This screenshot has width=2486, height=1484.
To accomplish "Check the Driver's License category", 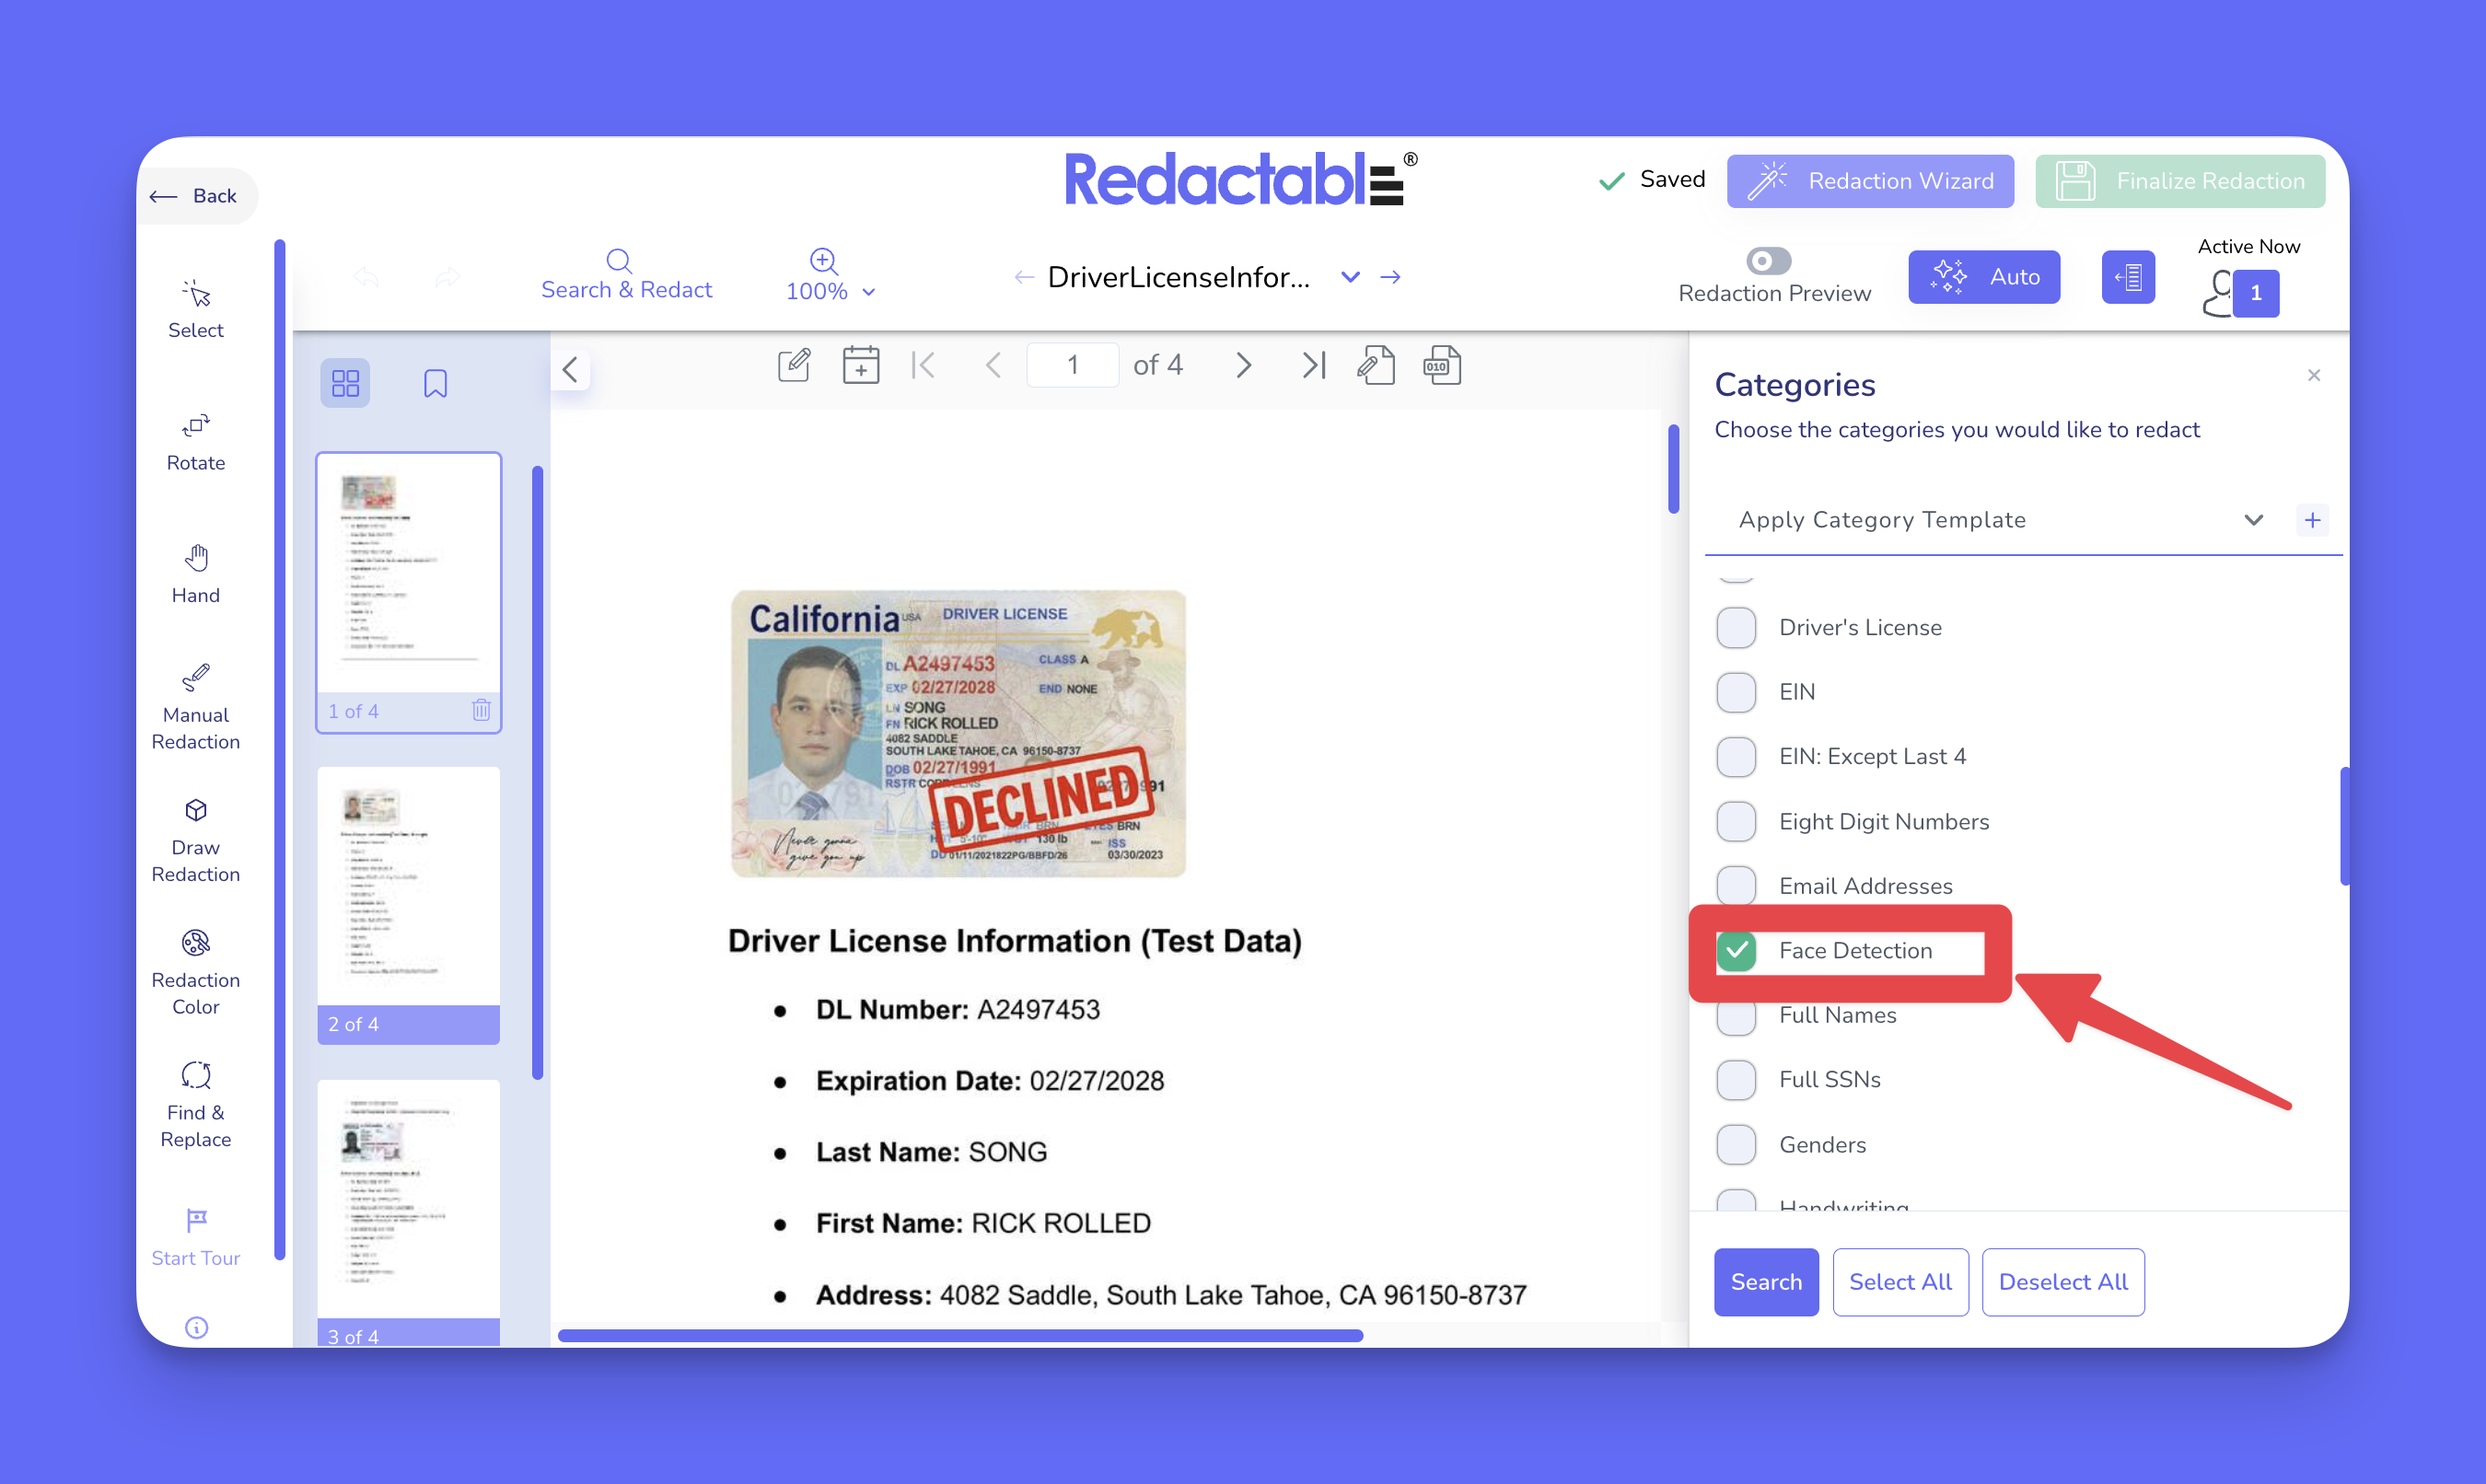I will coord(1737,627).
